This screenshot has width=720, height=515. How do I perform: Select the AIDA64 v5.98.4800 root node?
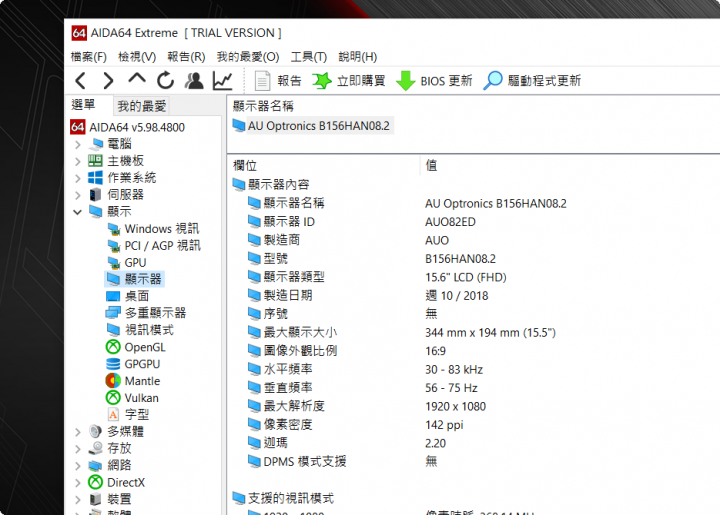click(137, 127)
